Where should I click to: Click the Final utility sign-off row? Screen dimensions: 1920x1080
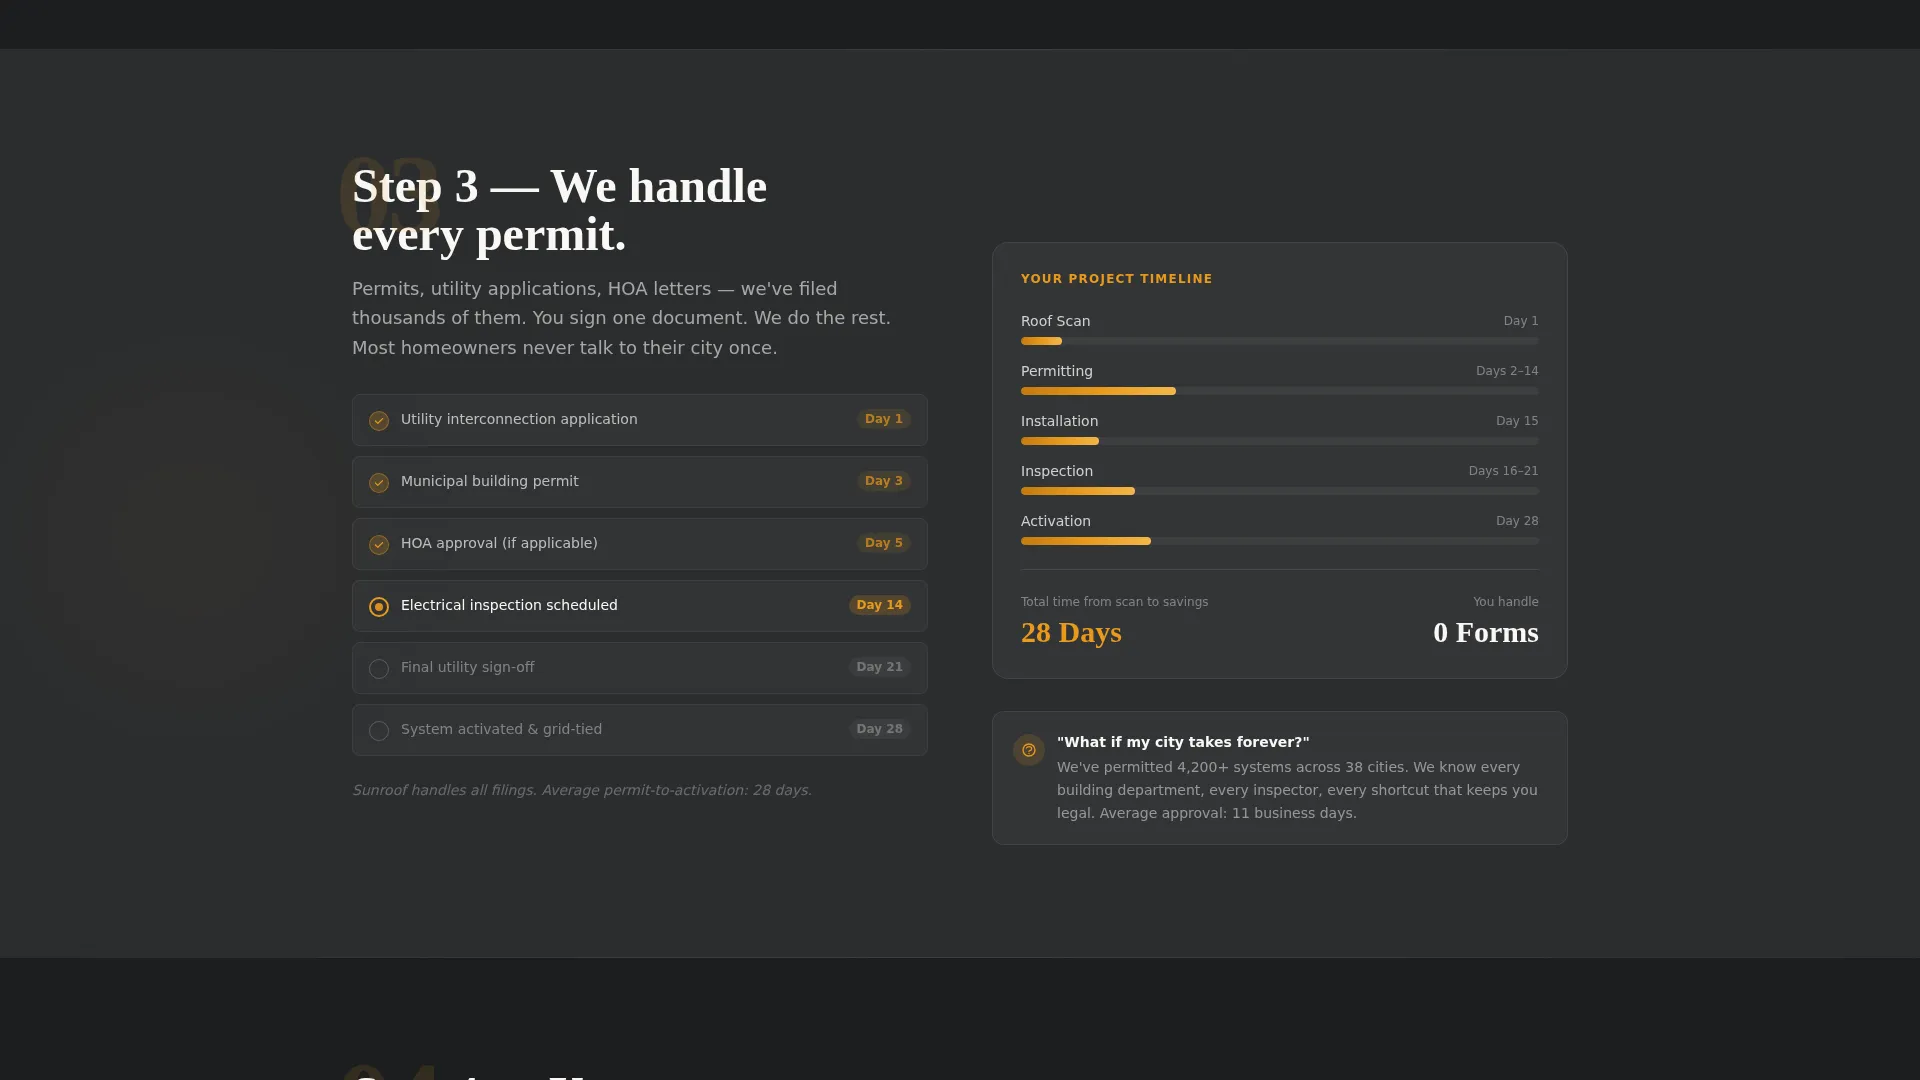(640, 668)
